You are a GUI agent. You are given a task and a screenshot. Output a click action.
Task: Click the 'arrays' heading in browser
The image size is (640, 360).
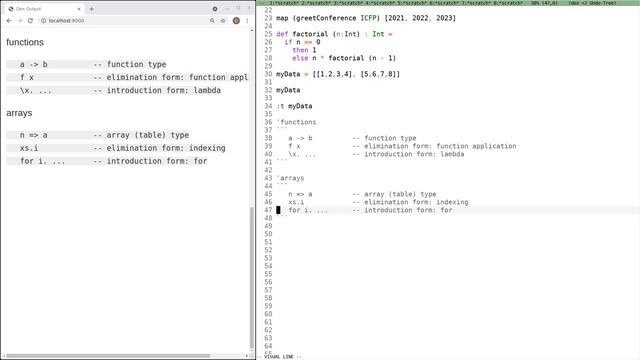pyautogui.click(x=19, y=113)
